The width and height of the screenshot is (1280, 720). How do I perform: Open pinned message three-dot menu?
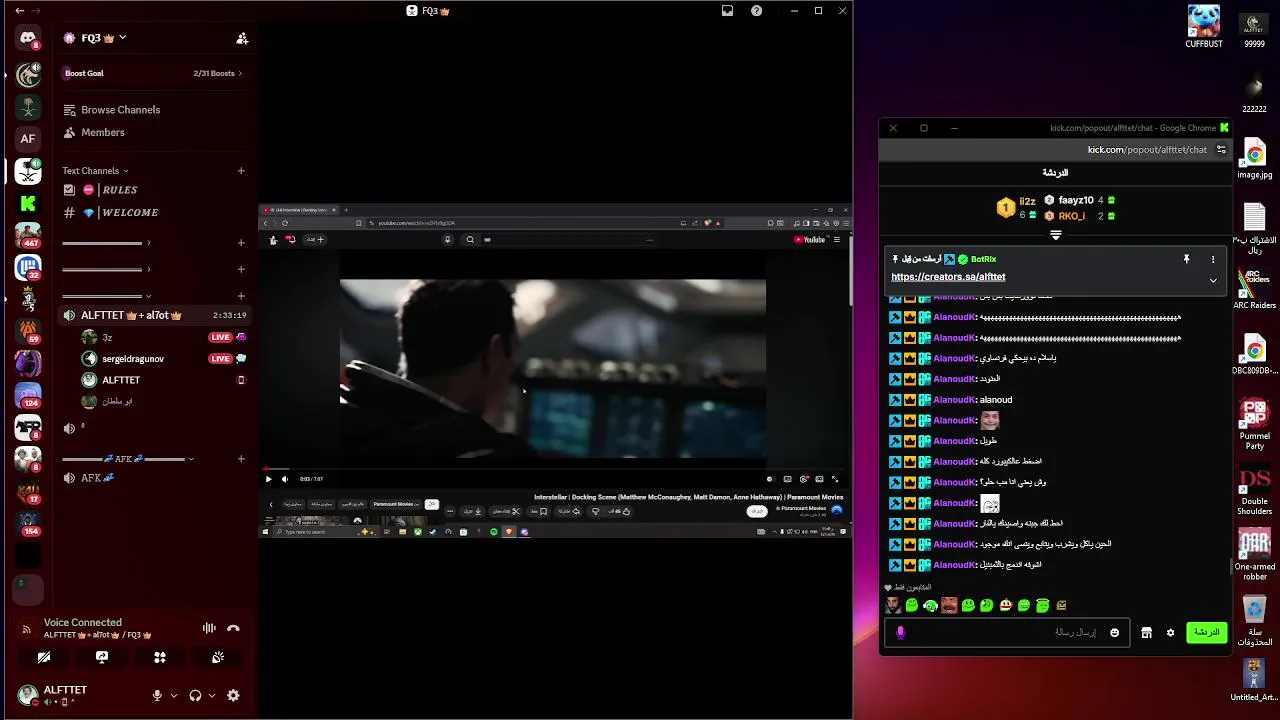1213,259
